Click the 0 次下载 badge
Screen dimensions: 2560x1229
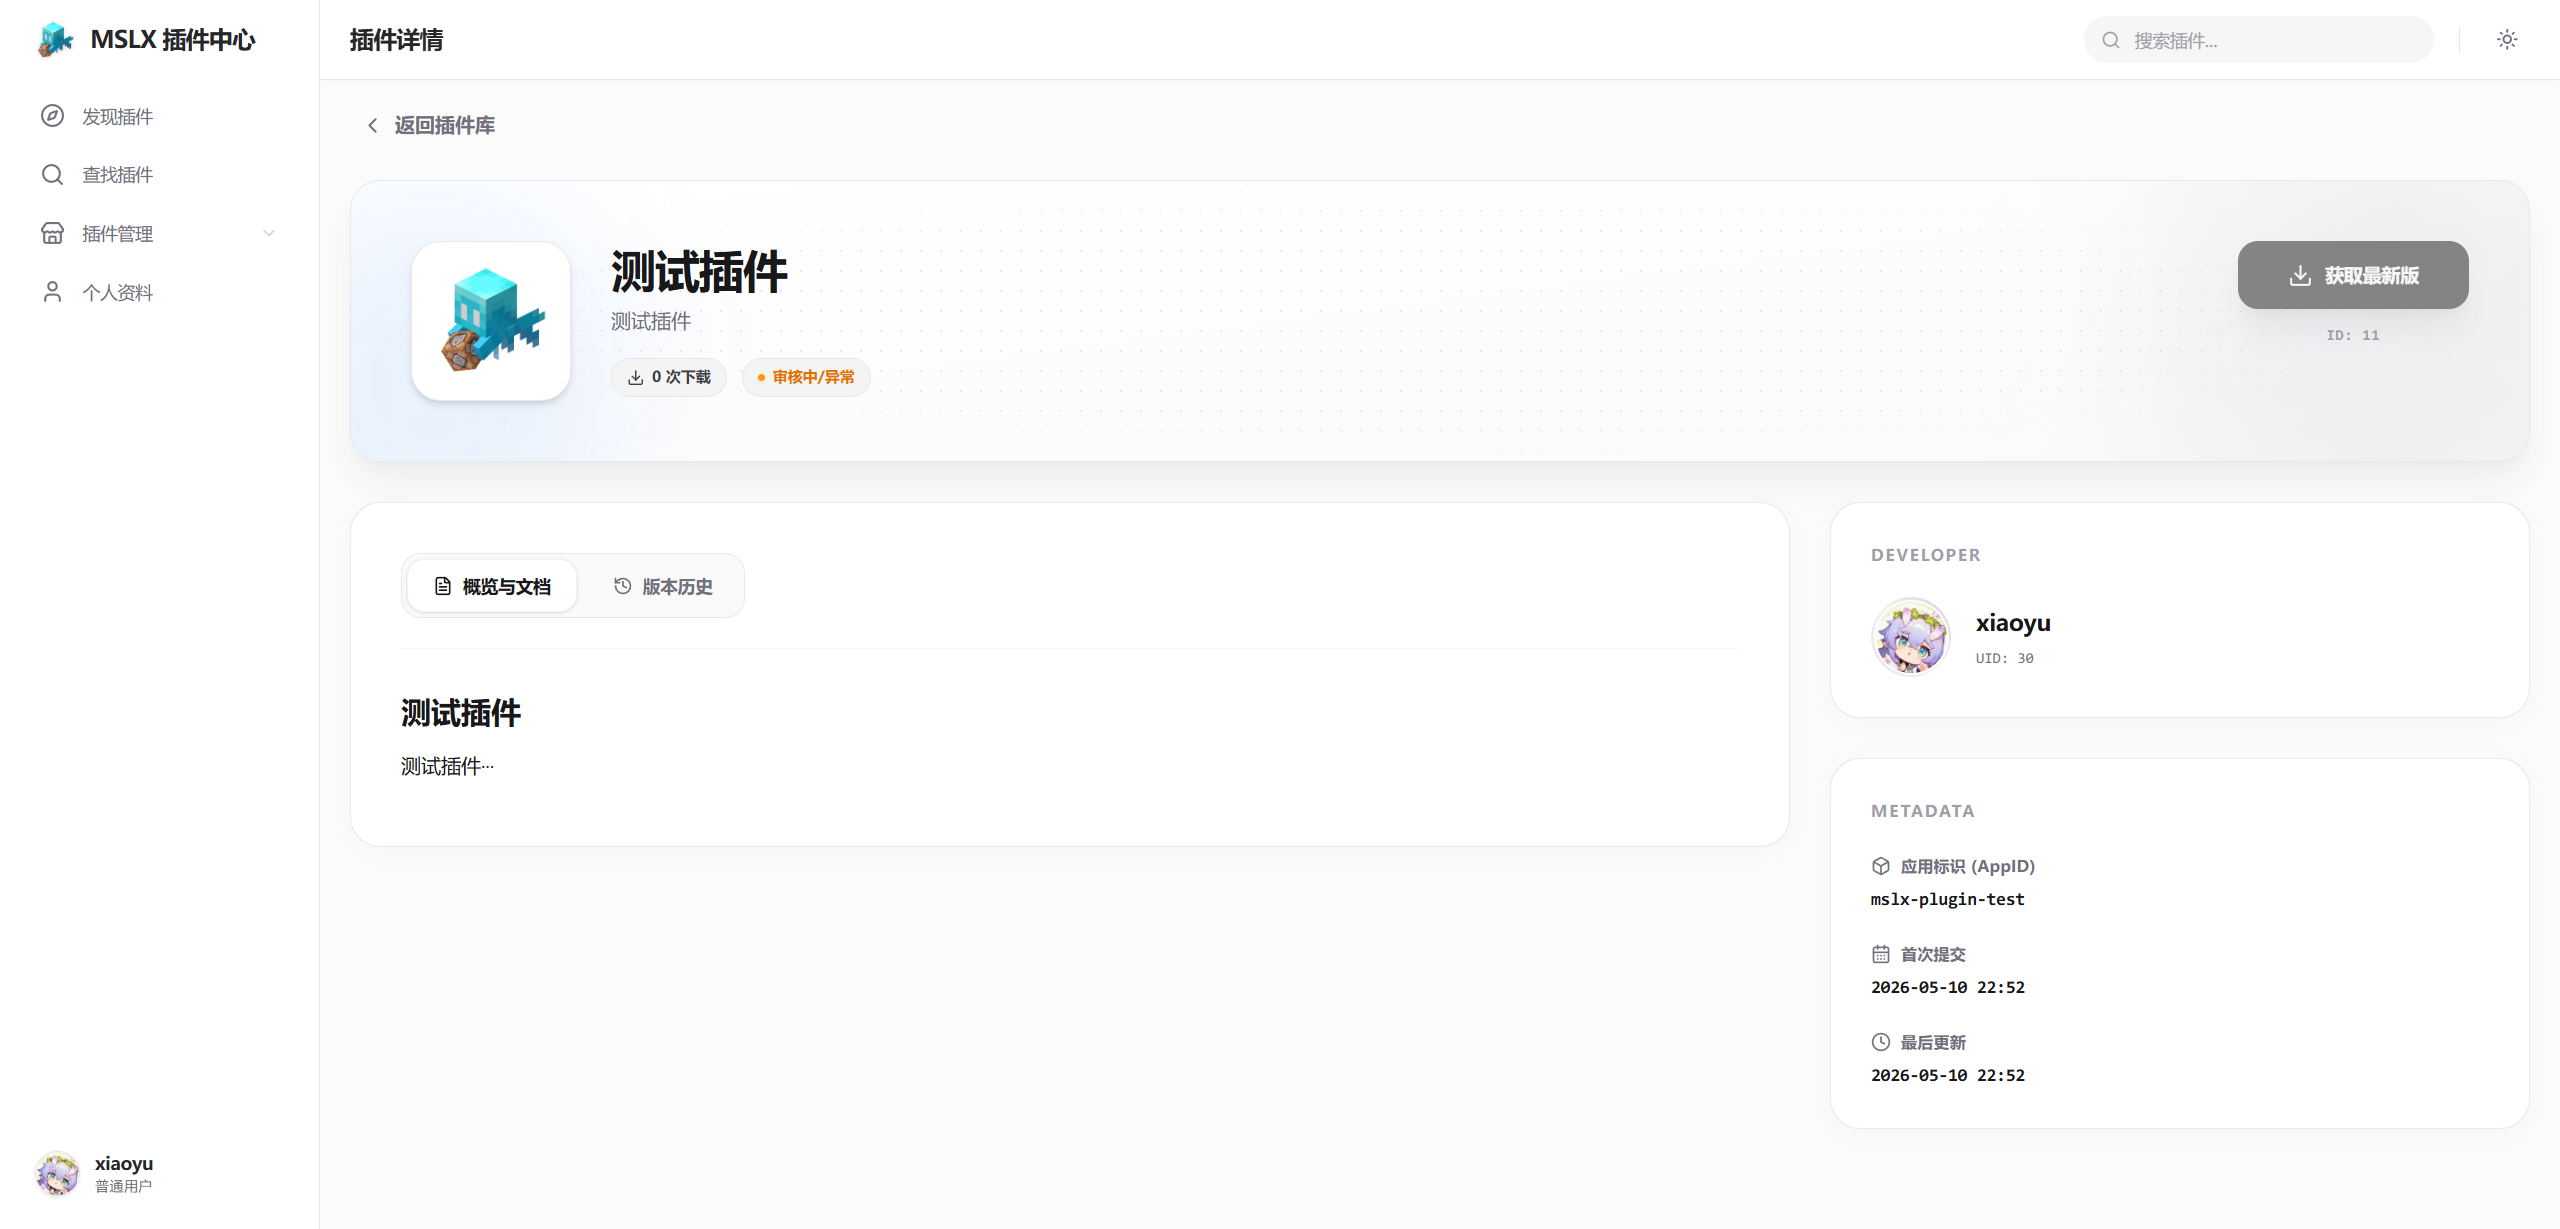pos(669,377)
